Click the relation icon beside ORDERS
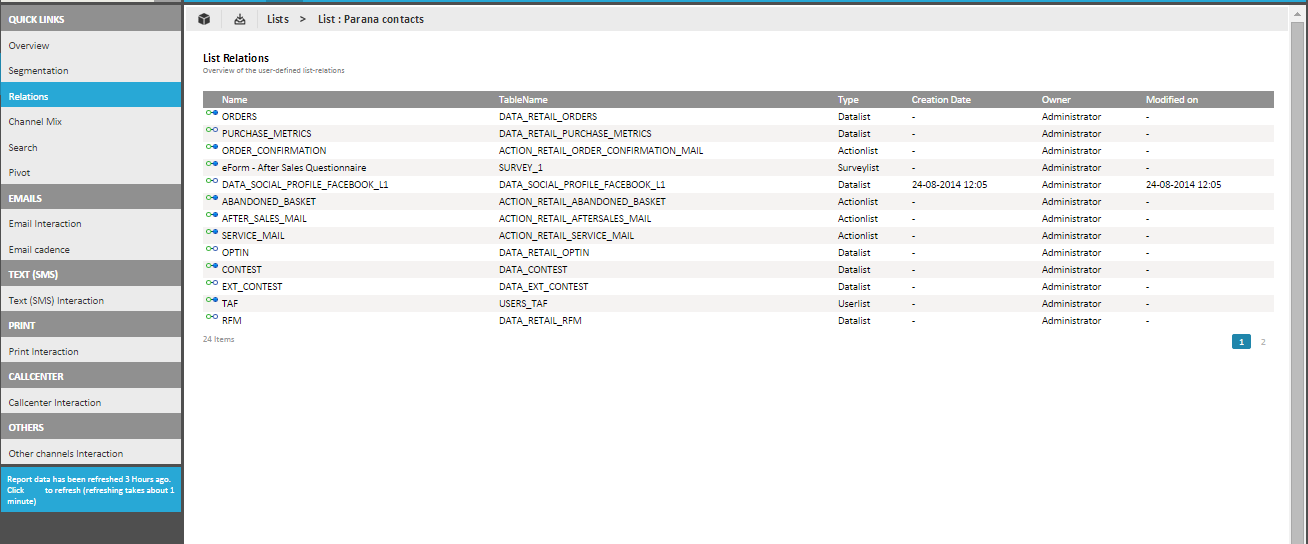 point(211,116)
